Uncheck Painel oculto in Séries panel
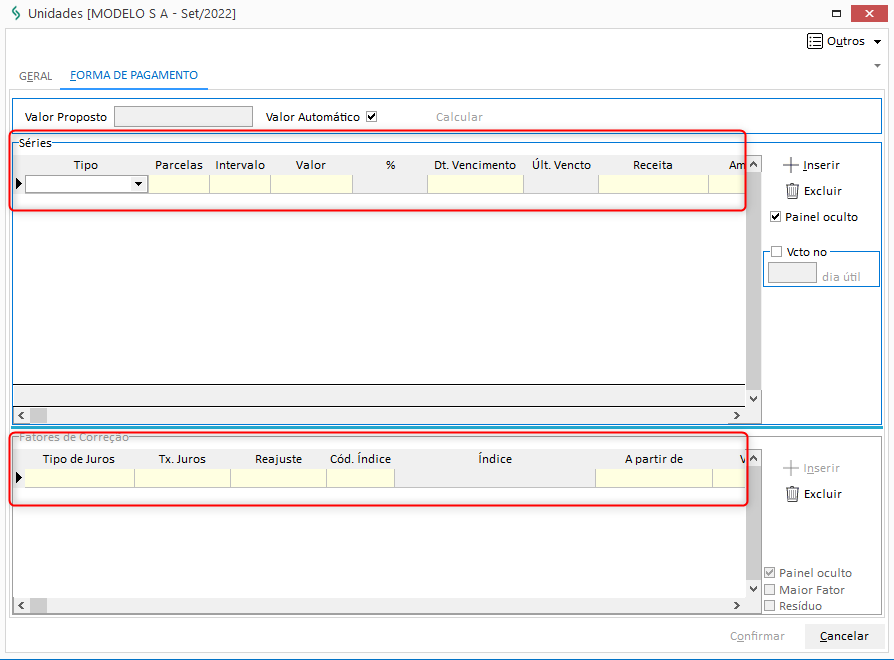Screen dimensions: 894x660 pyautogui.click(x=775, y=217)
